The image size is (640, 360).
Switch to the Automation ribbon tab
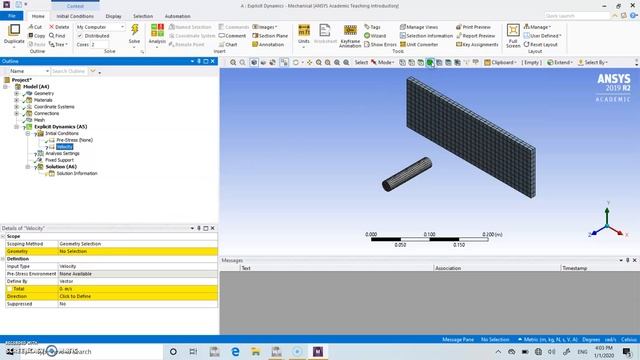178,16
